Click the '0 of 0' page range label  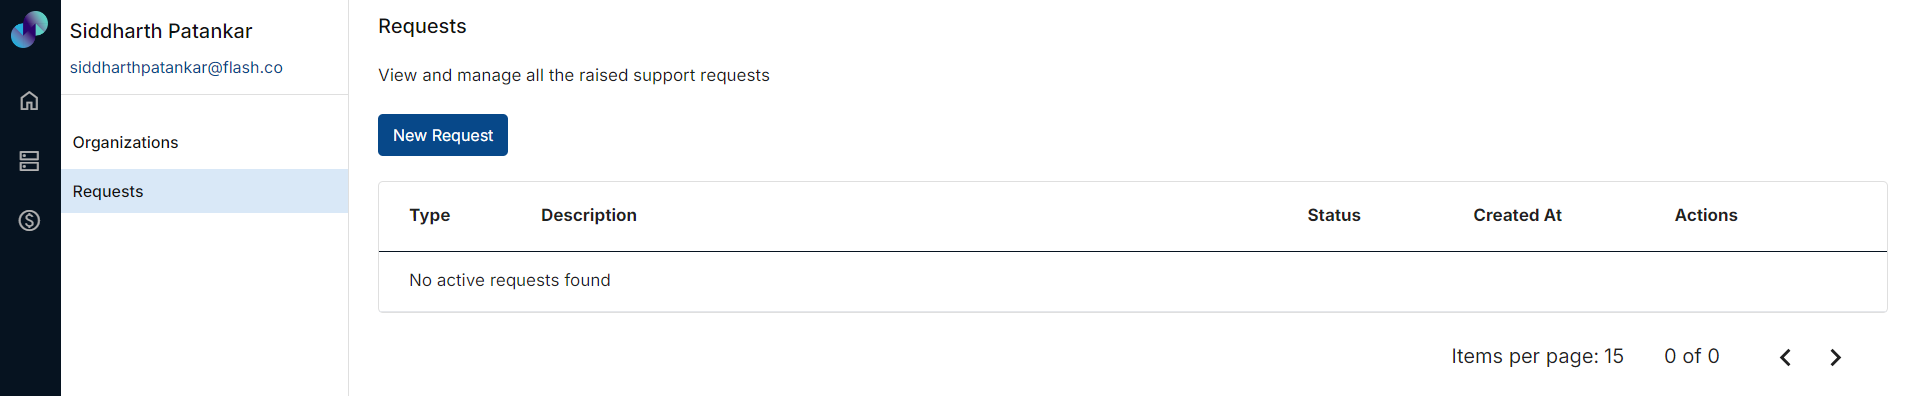1692,357
